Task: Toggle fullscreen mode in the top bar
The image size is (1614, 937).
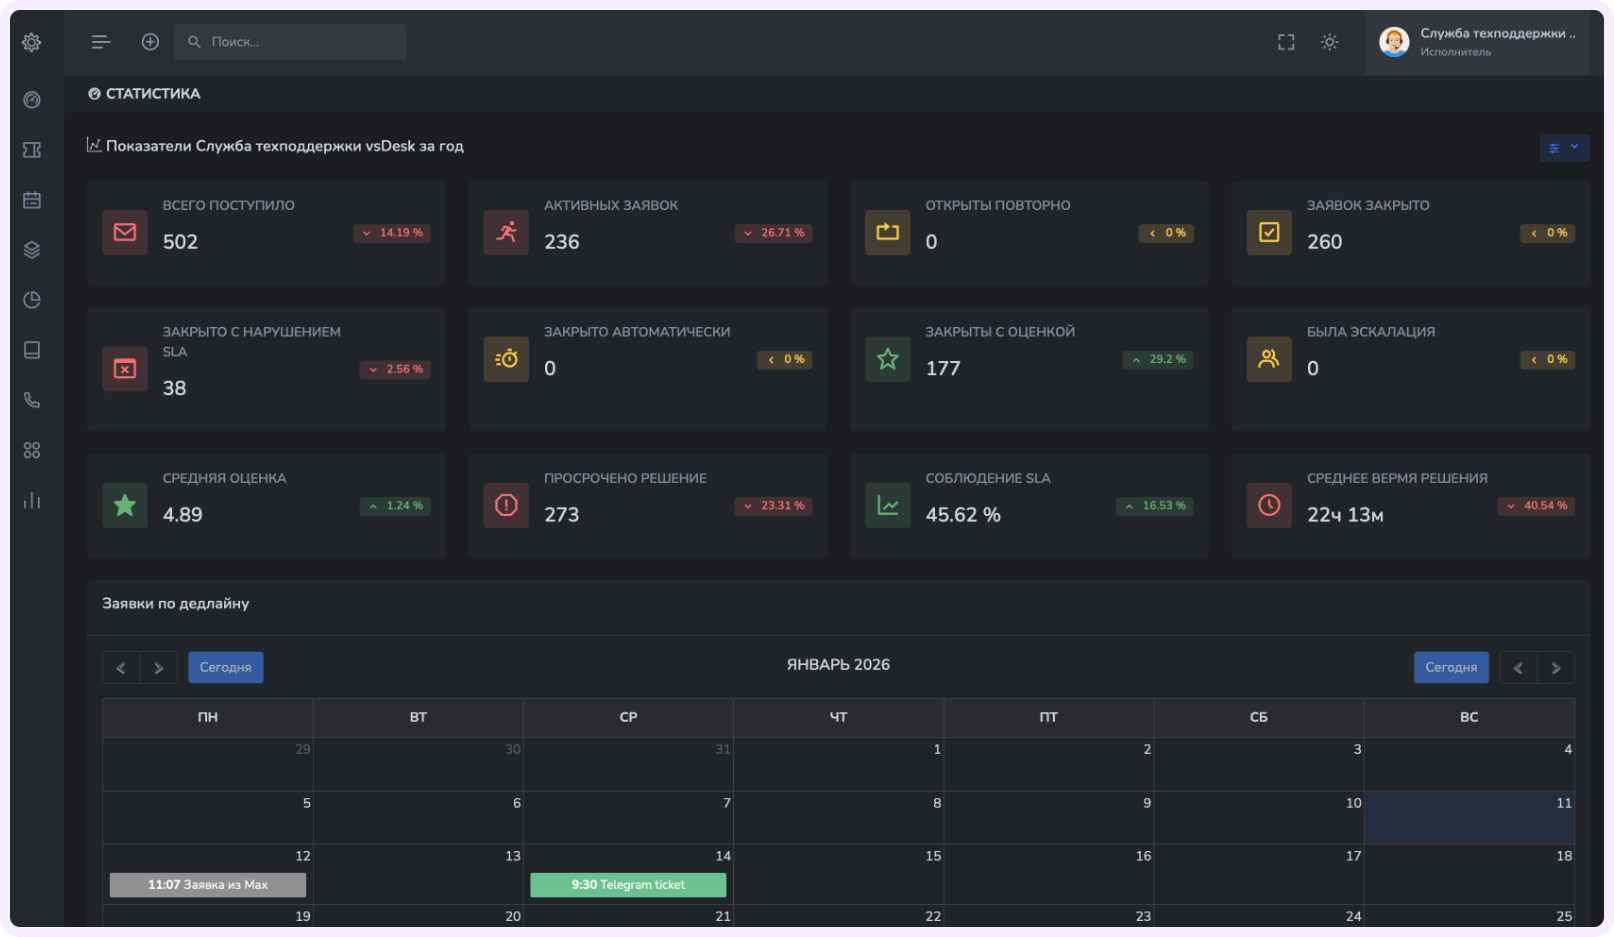Action: [x=1286, y=42]
